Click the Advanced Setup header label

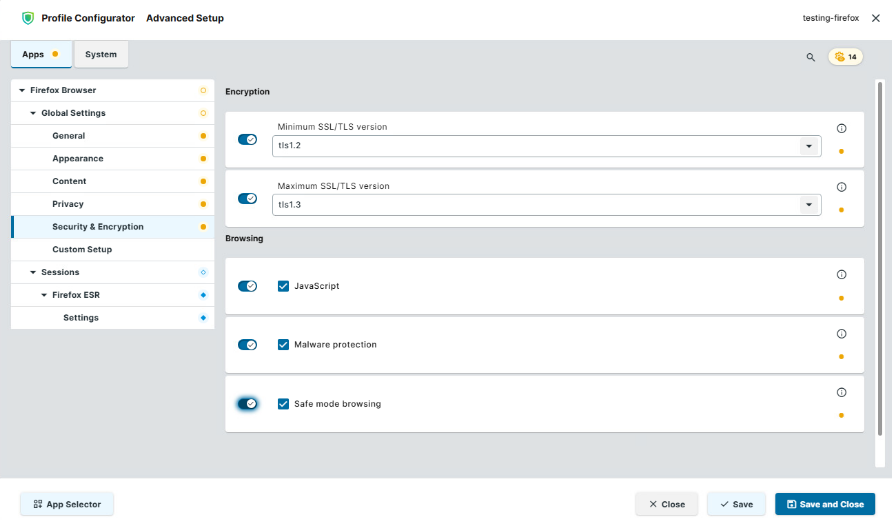[x=185, y=18]
